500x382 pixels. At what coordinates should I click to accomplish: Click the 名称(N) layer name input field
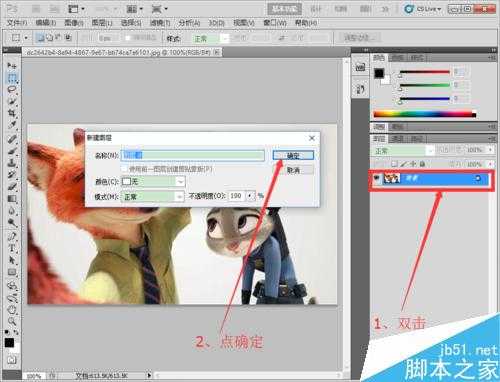[x=193, y=155]
